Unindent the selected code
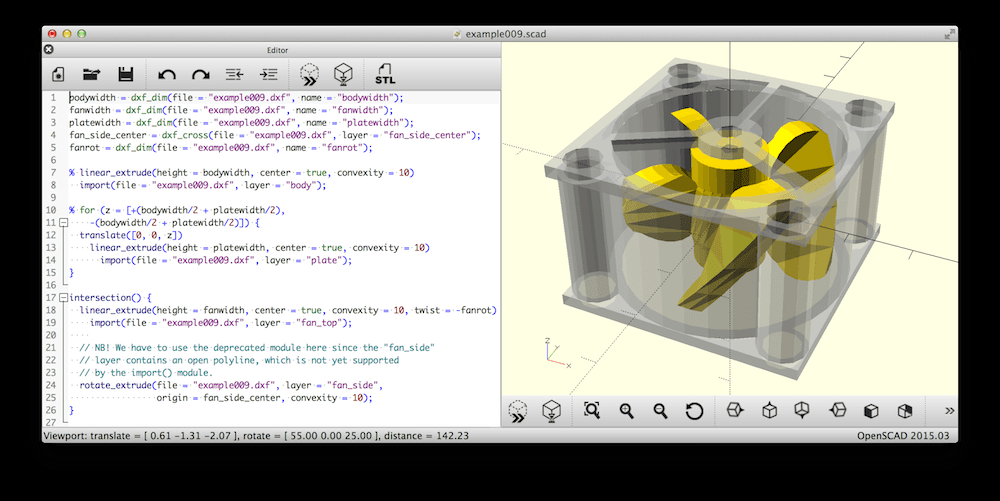1000x501 pixels. click(x=234, y=74)
